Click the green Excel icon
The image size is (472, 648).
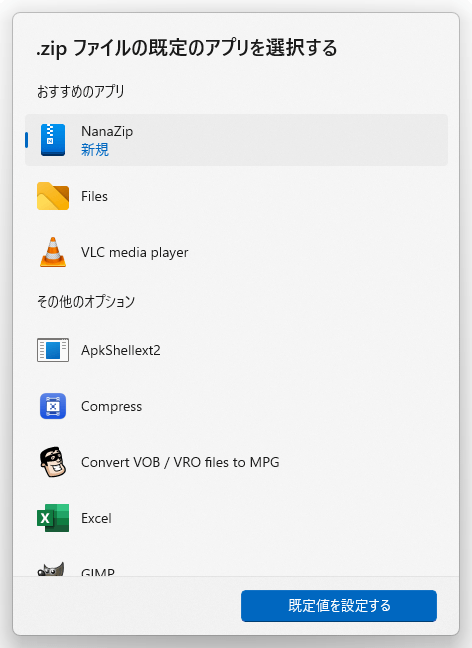pos(53,518)
